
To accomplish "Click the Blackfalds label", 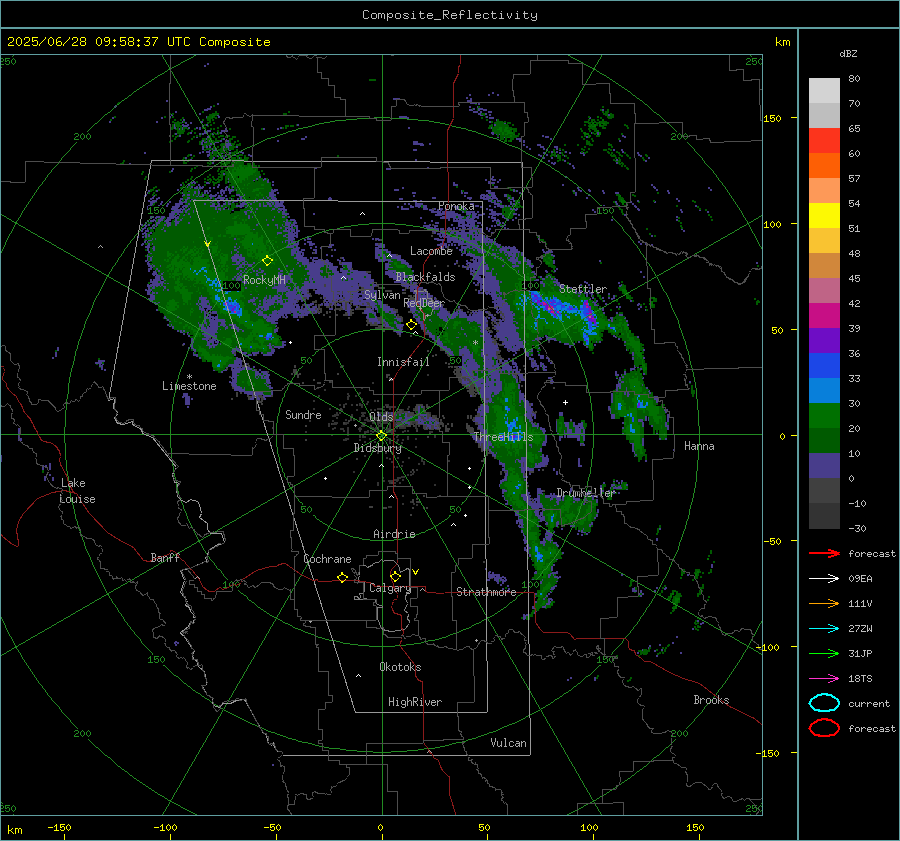I will [425, 277].
